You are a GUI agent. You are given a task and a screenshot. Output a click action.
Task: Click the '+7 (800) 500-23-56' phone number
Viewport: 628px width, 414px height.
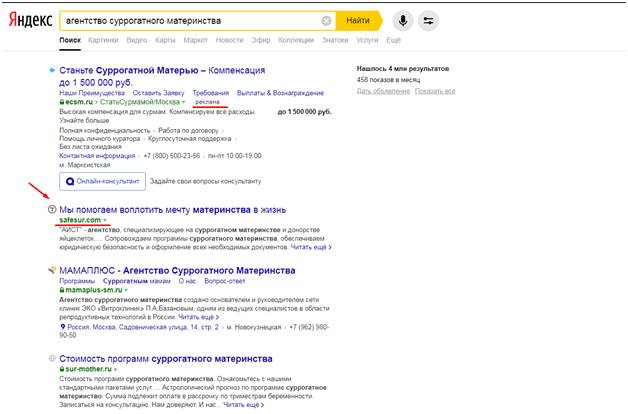pyautogui.click(x=172, y=156)
